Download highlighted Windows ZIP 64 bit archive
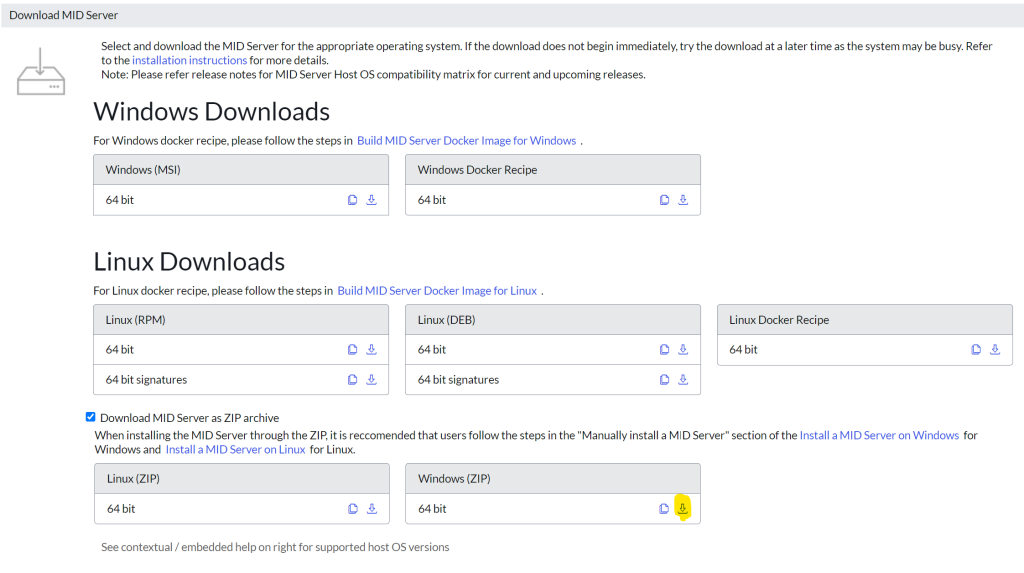This screenshot has height=573, width=1024. pyautogui.click(x=683, y=509)
